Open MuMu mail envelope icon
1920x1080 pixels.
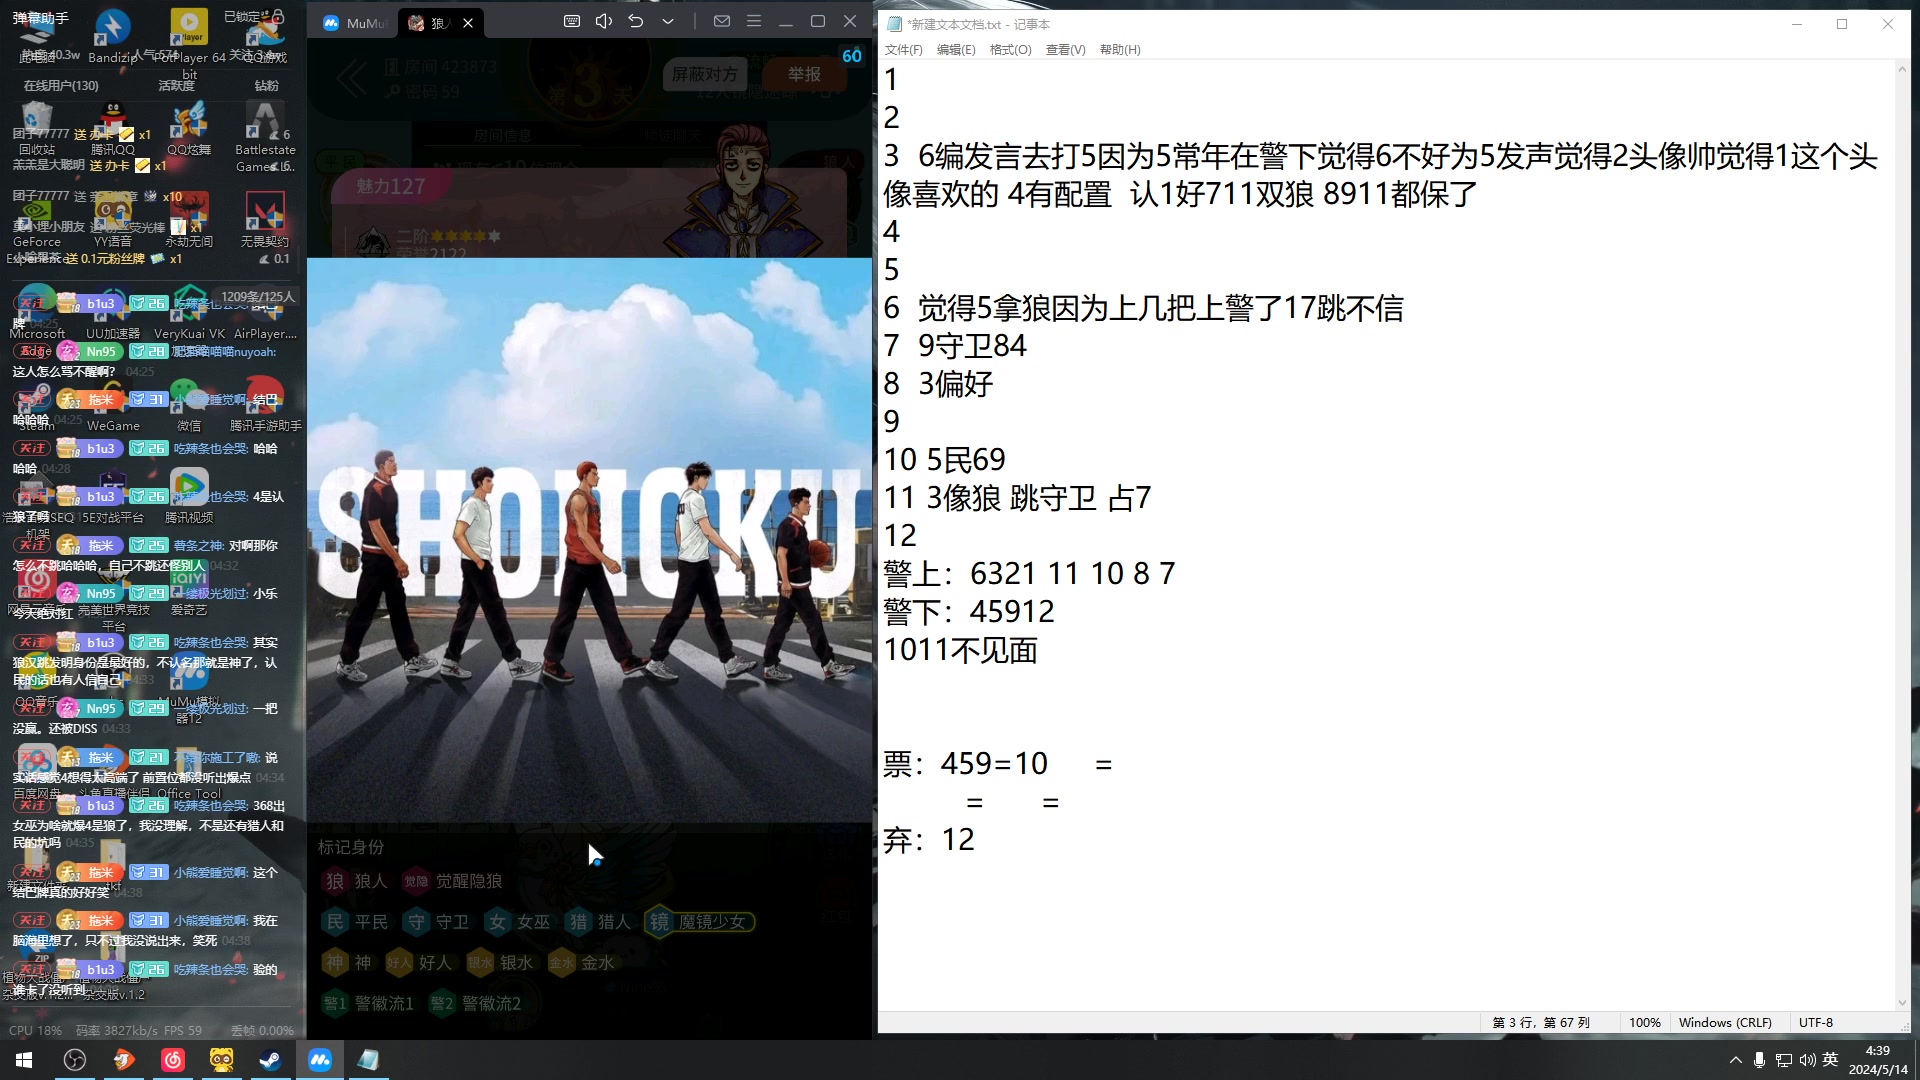pos(722,21)
